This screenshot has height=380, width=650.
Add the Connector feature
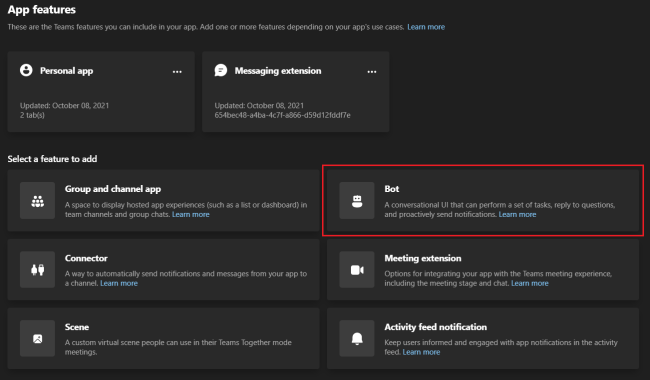tap(163, 269)
